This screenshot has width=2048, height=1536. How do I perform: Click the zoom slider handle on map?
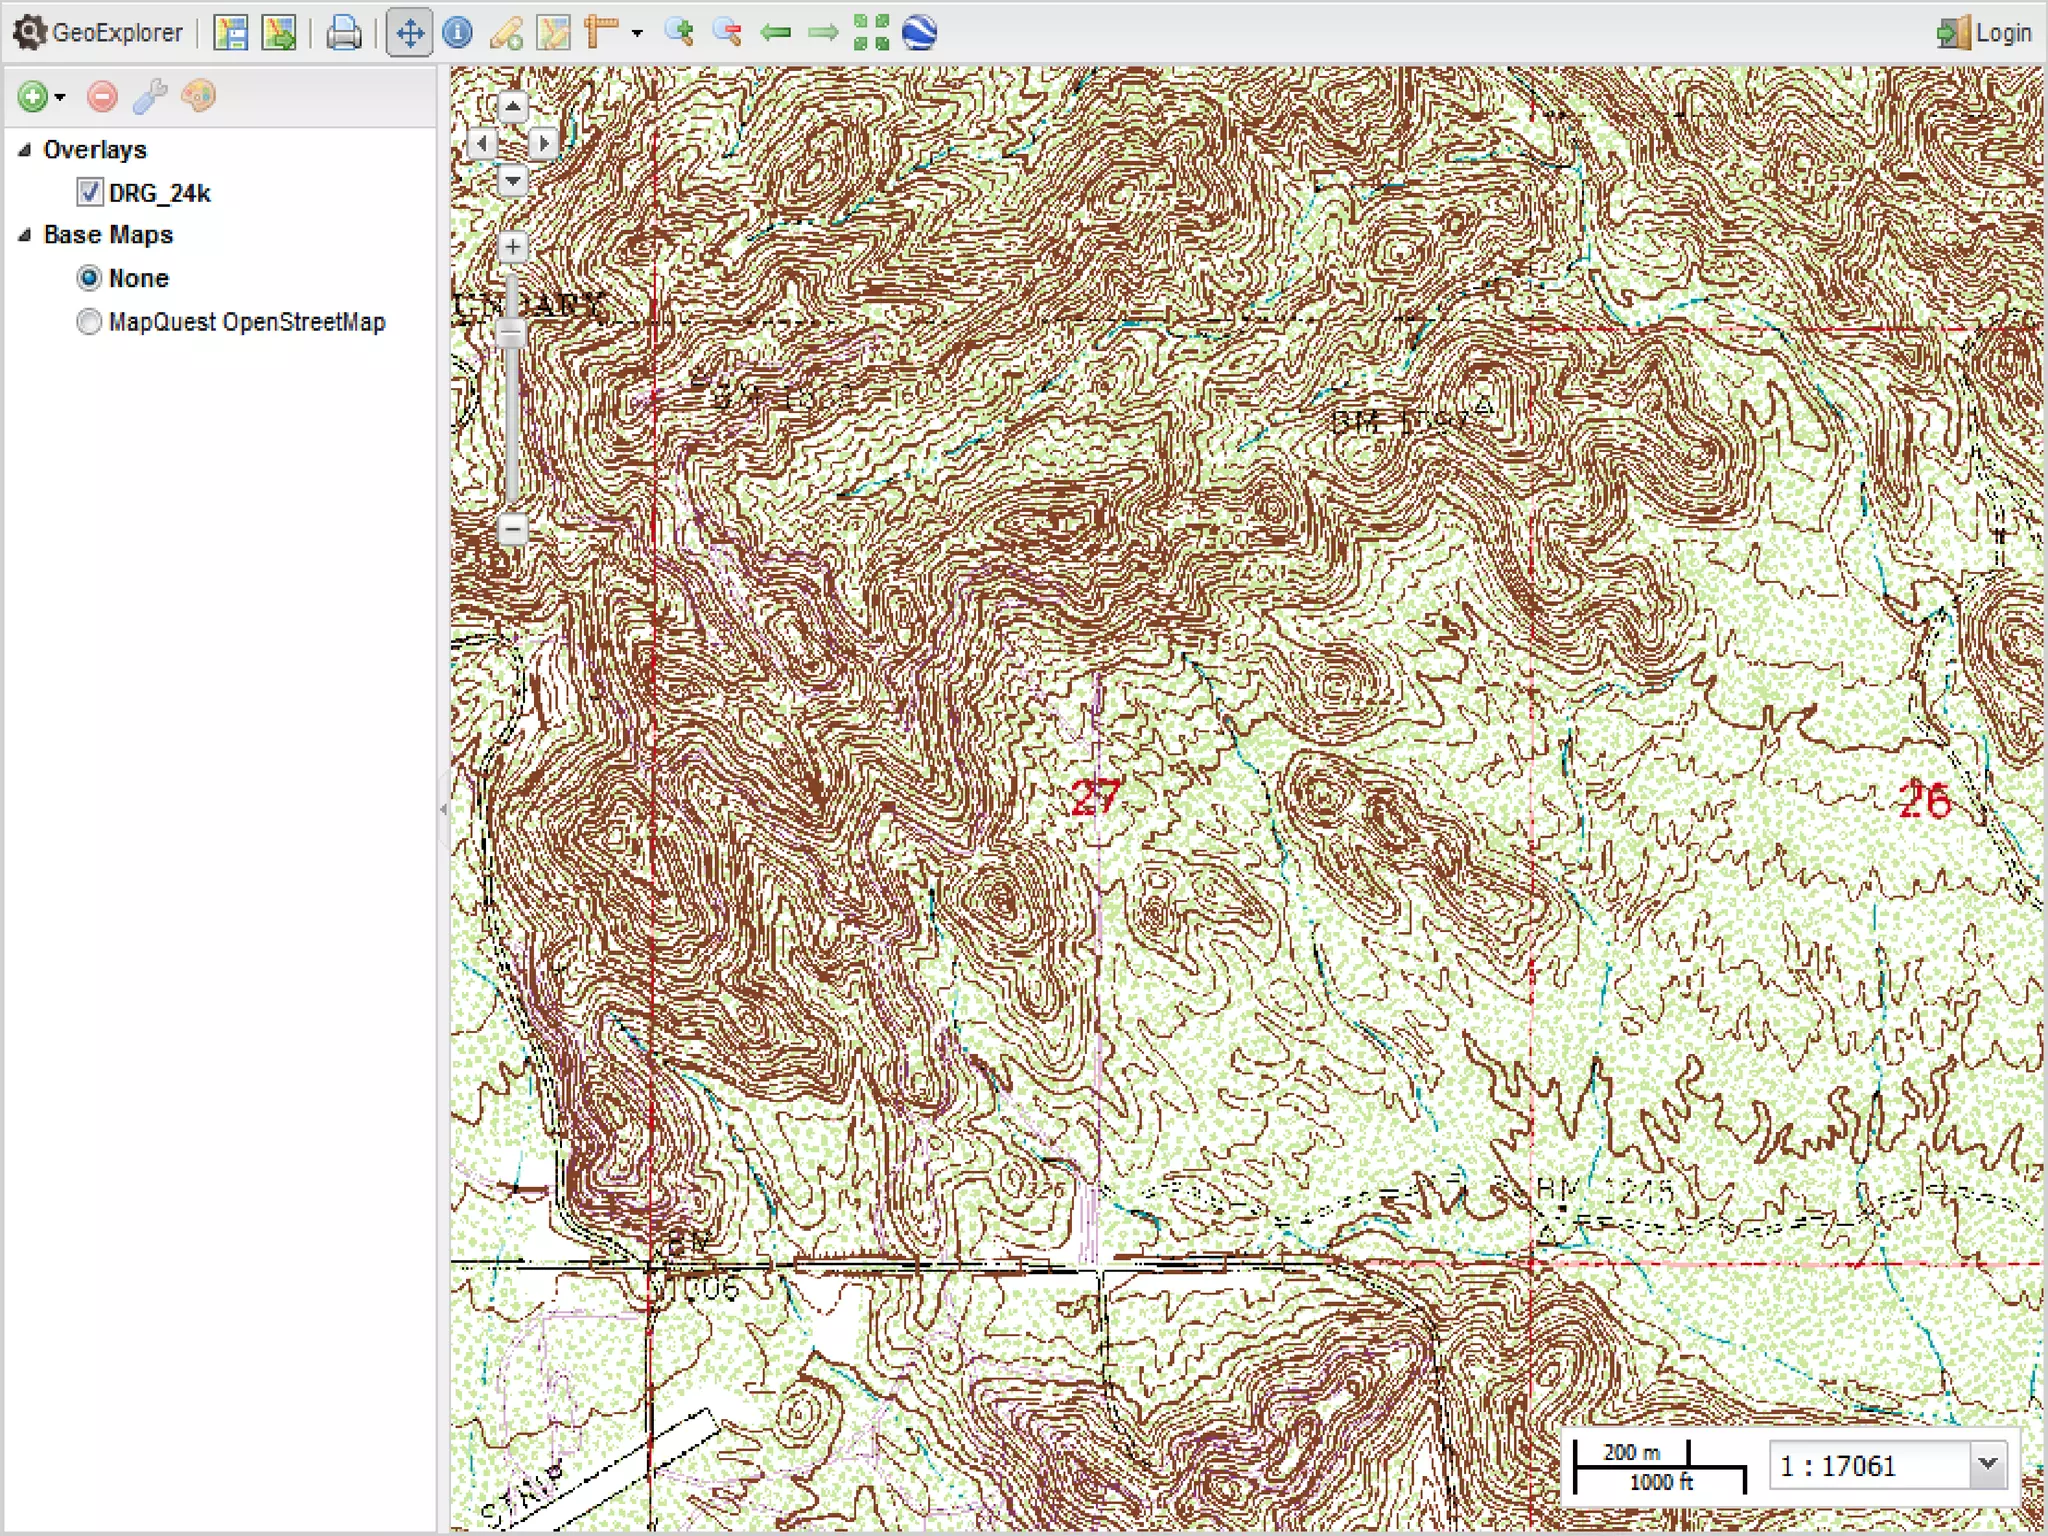[x=512, y=333]
